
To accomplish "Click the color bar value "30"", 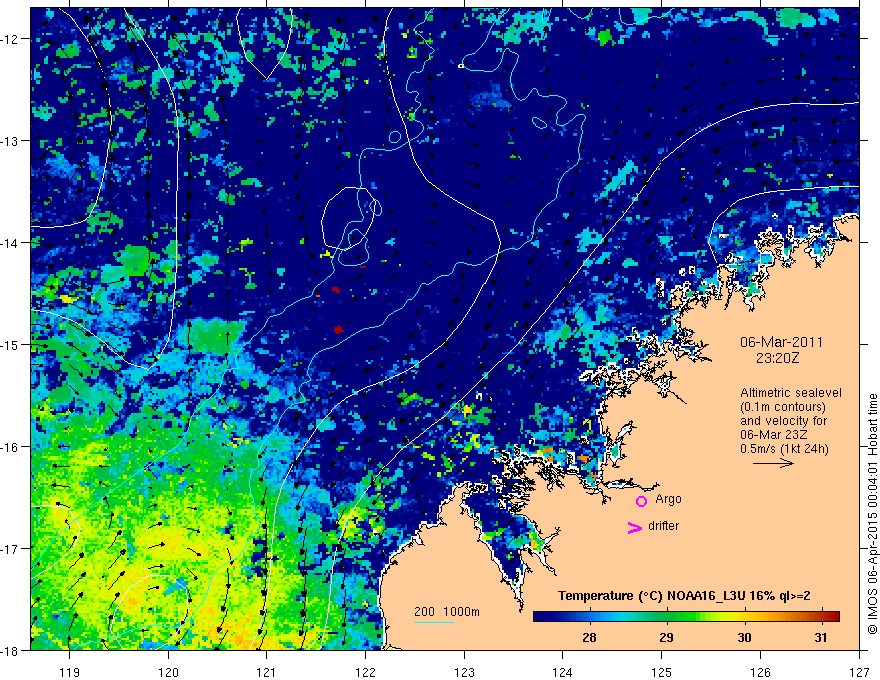I will pyautogui.click(x=744, y=638).
